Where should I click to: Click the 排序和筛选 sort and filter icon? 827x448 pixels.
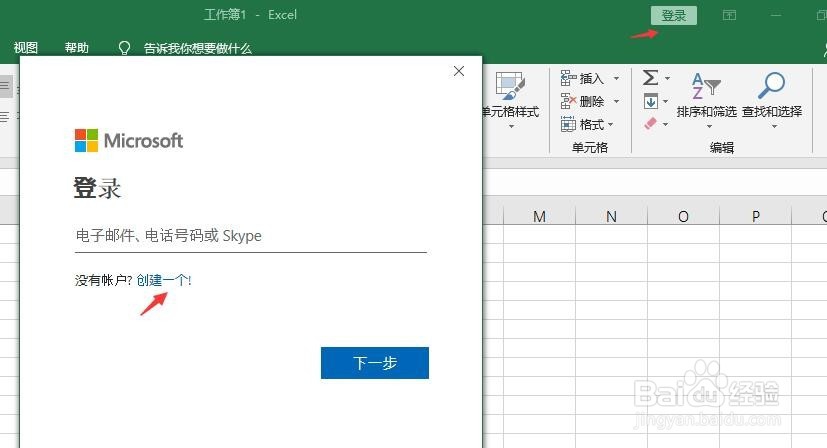tap(706, 86)
